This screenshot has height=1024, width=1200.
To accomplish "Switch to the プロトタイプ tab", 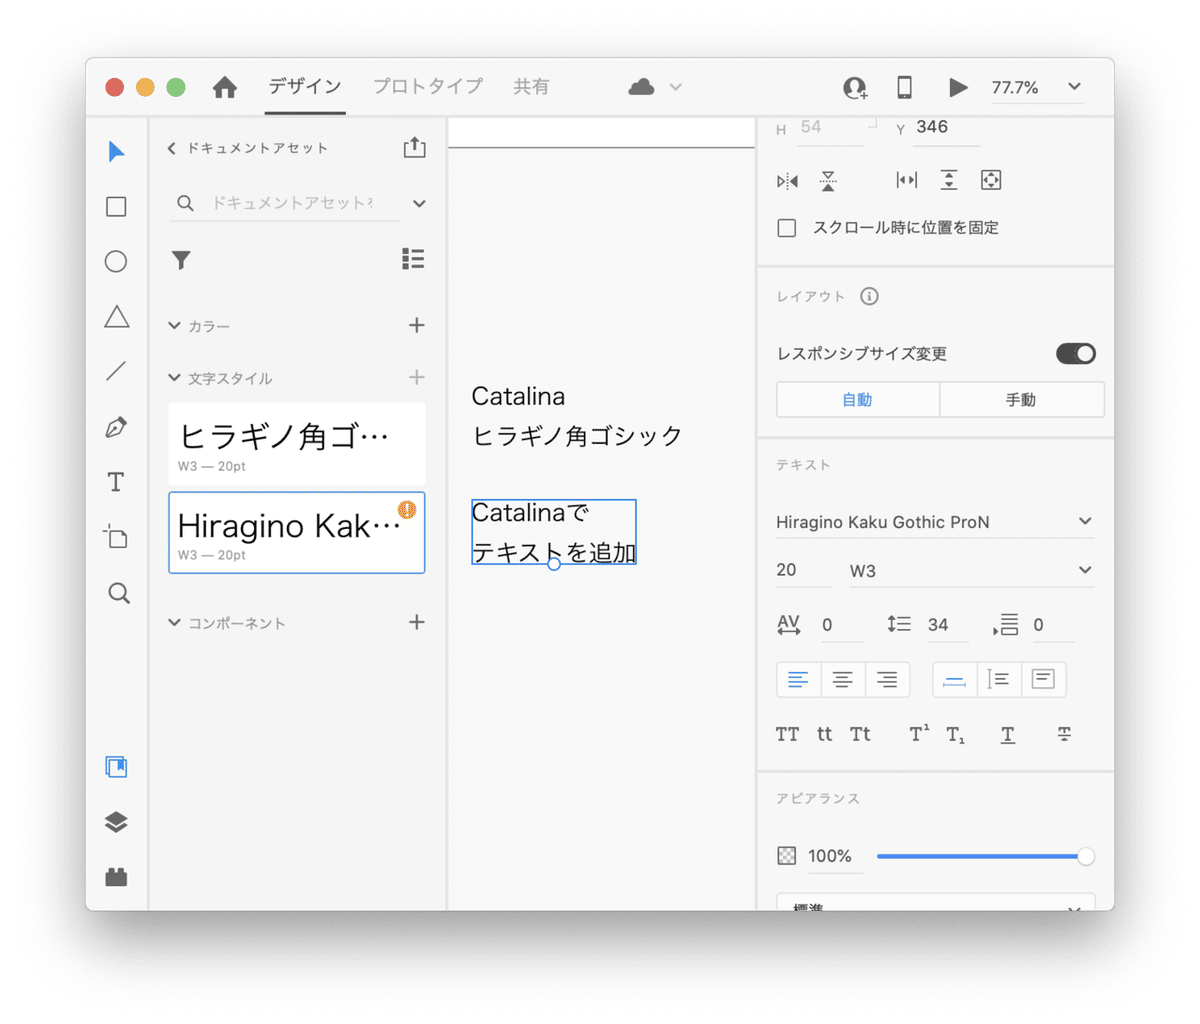I will pyautogui.click(x=428, y=87).
